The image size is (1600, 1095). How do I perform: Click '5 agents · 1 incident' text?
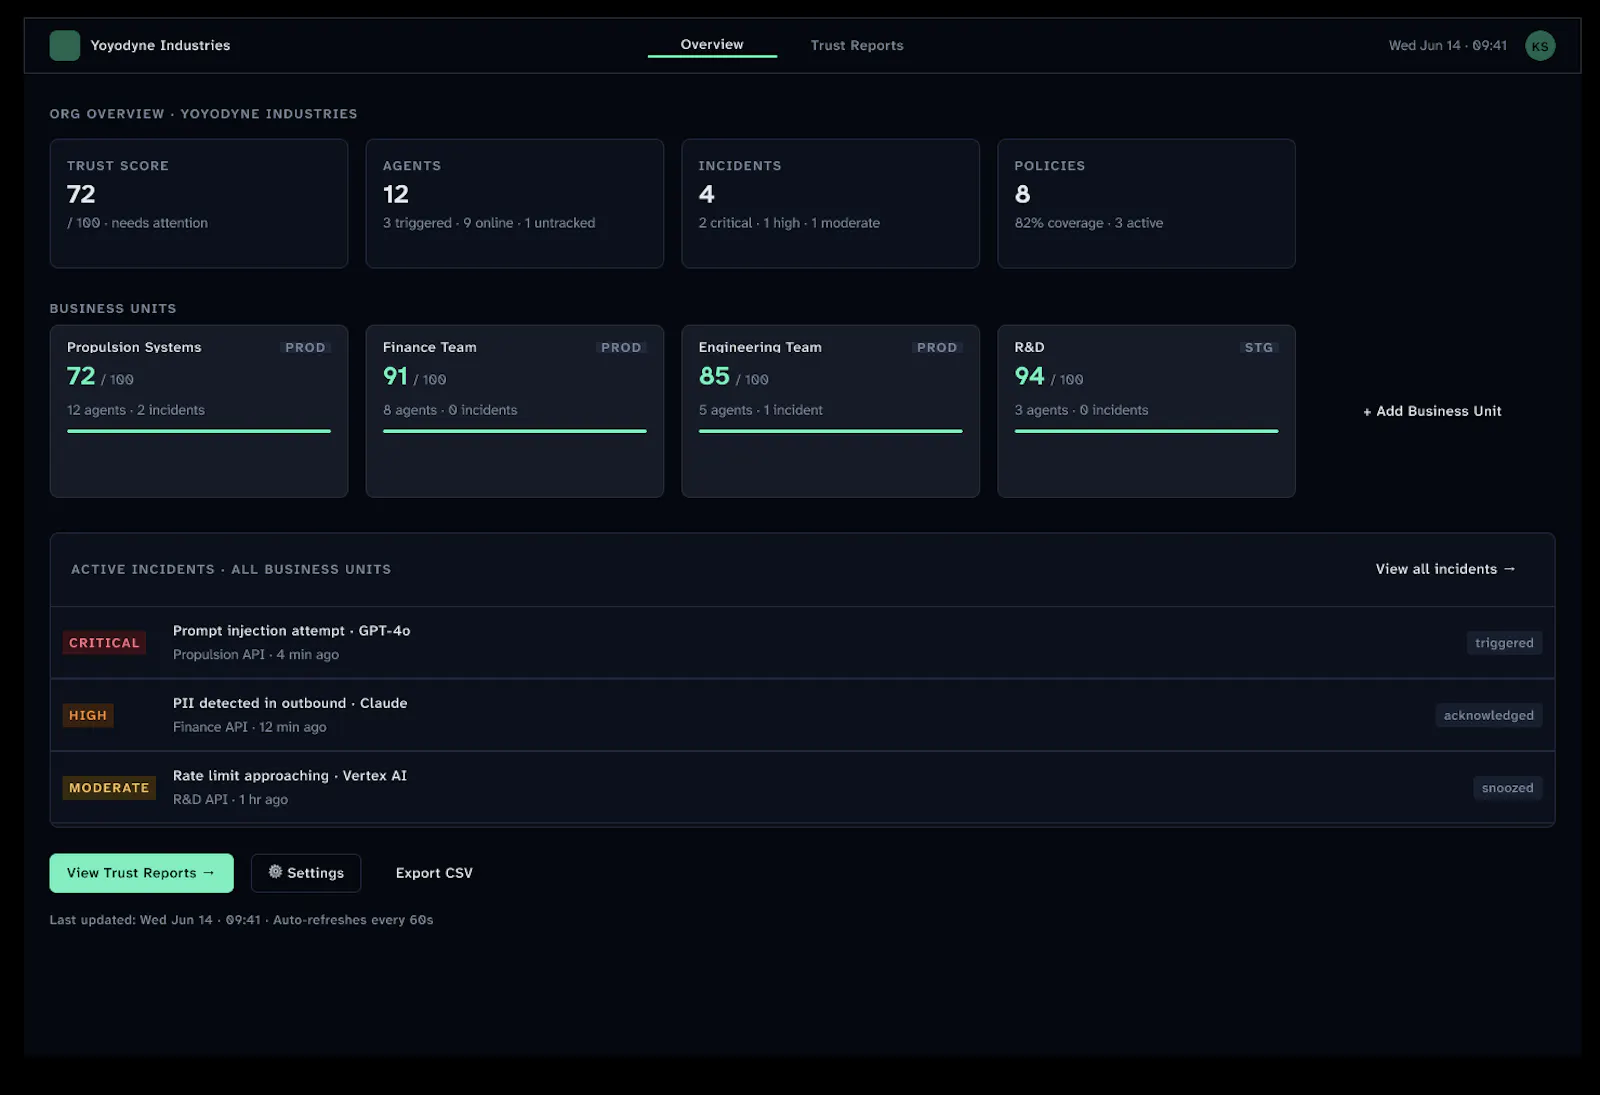pyautogui.click(x=761, y=410)
